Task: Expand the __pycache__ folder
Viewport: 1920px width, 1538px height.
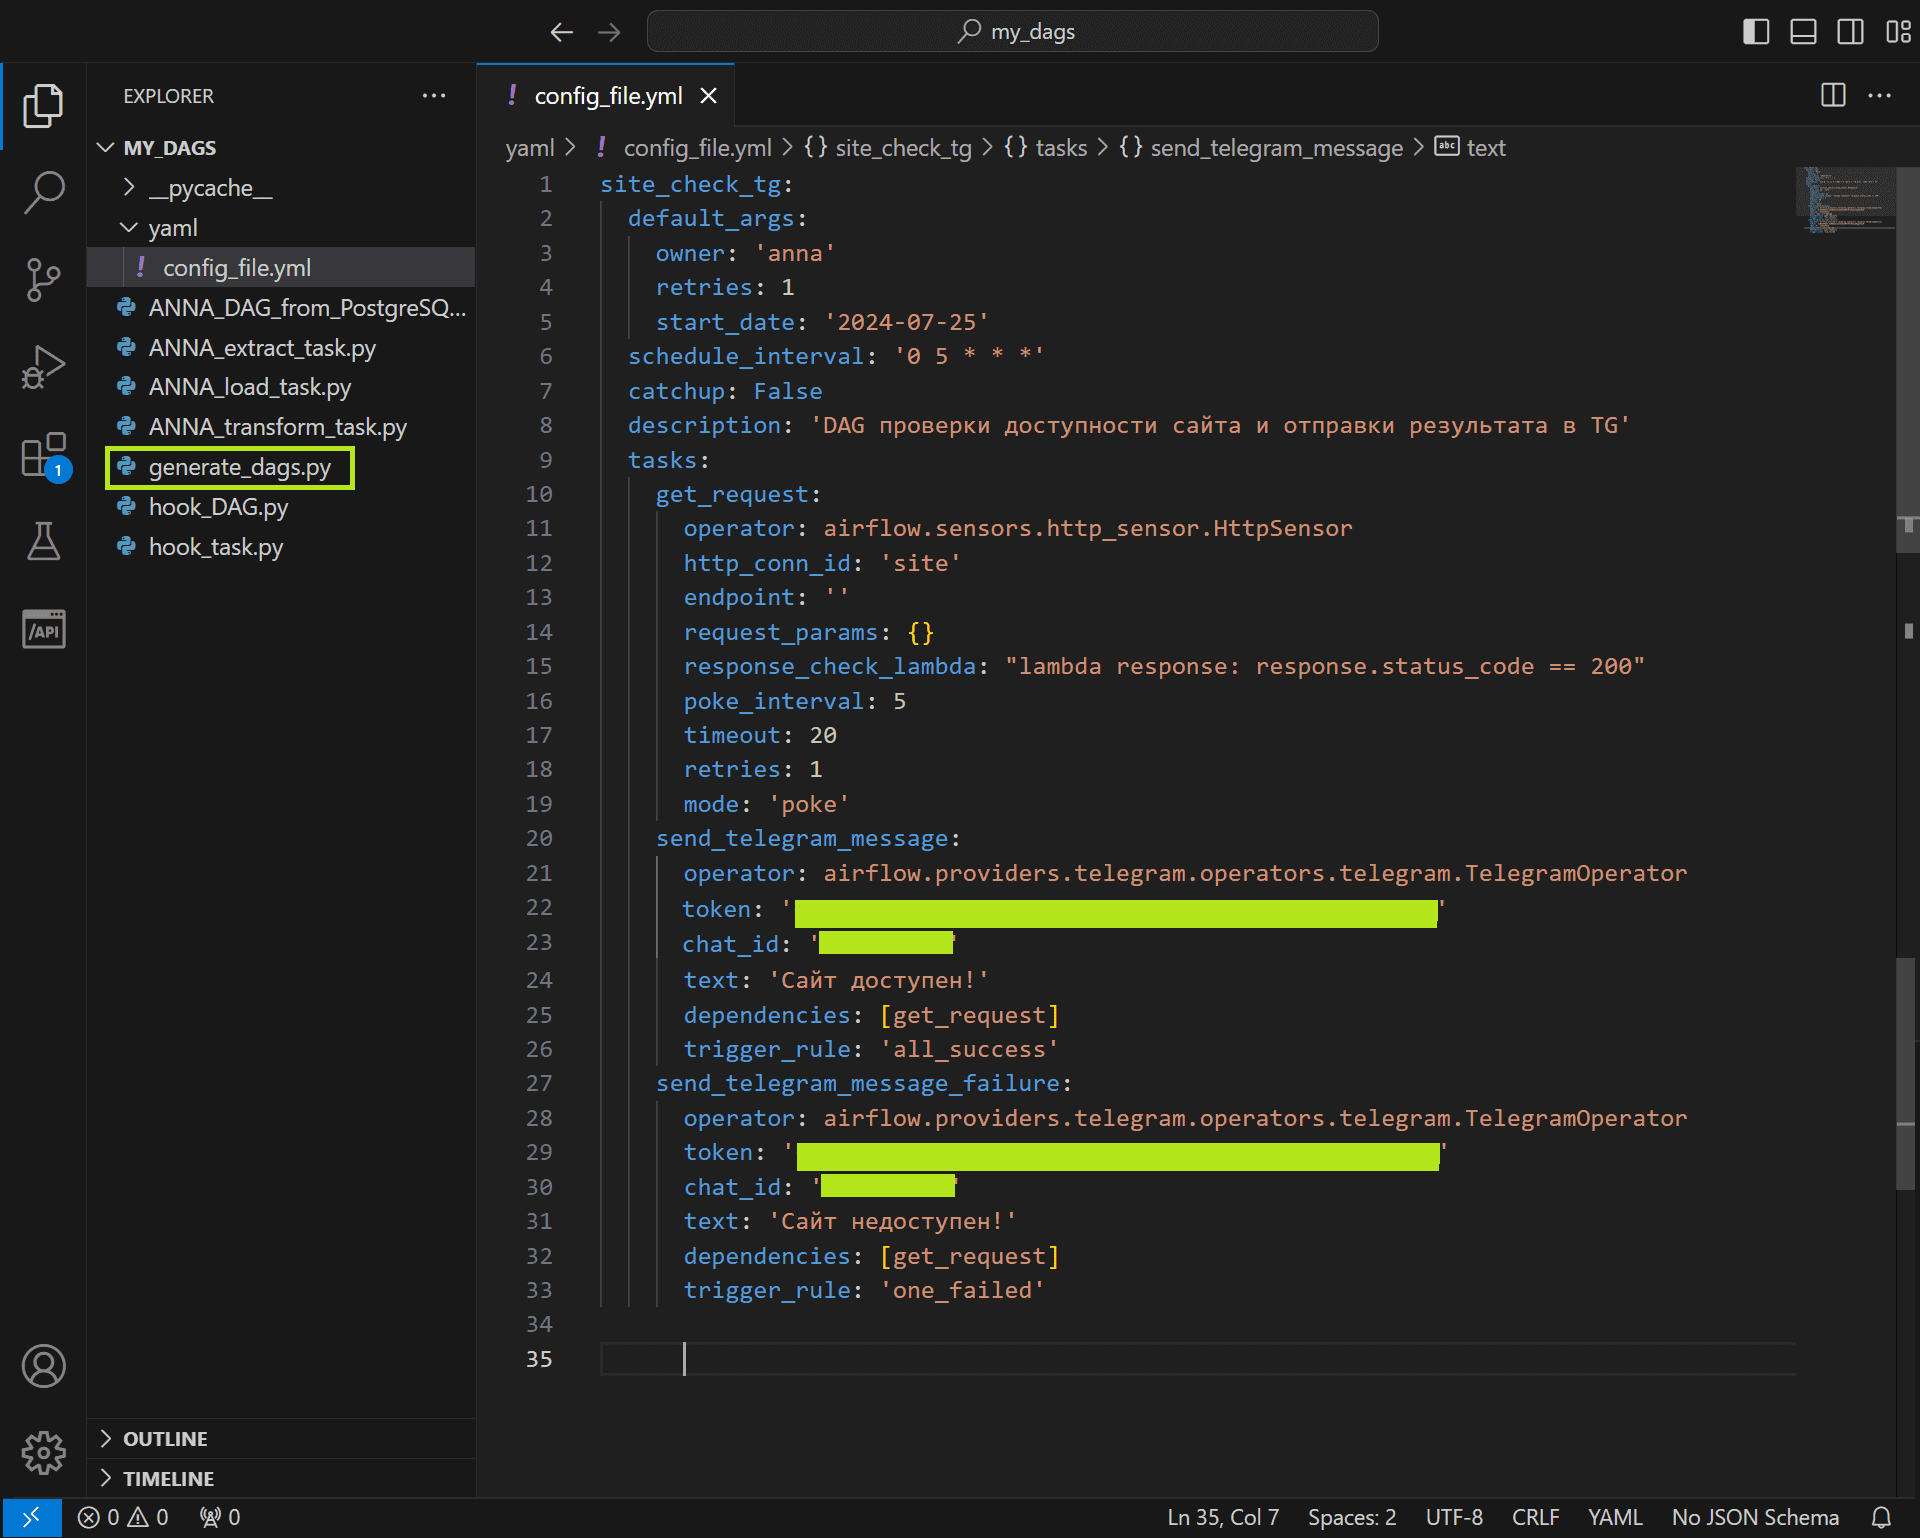Action: point(281,188)
